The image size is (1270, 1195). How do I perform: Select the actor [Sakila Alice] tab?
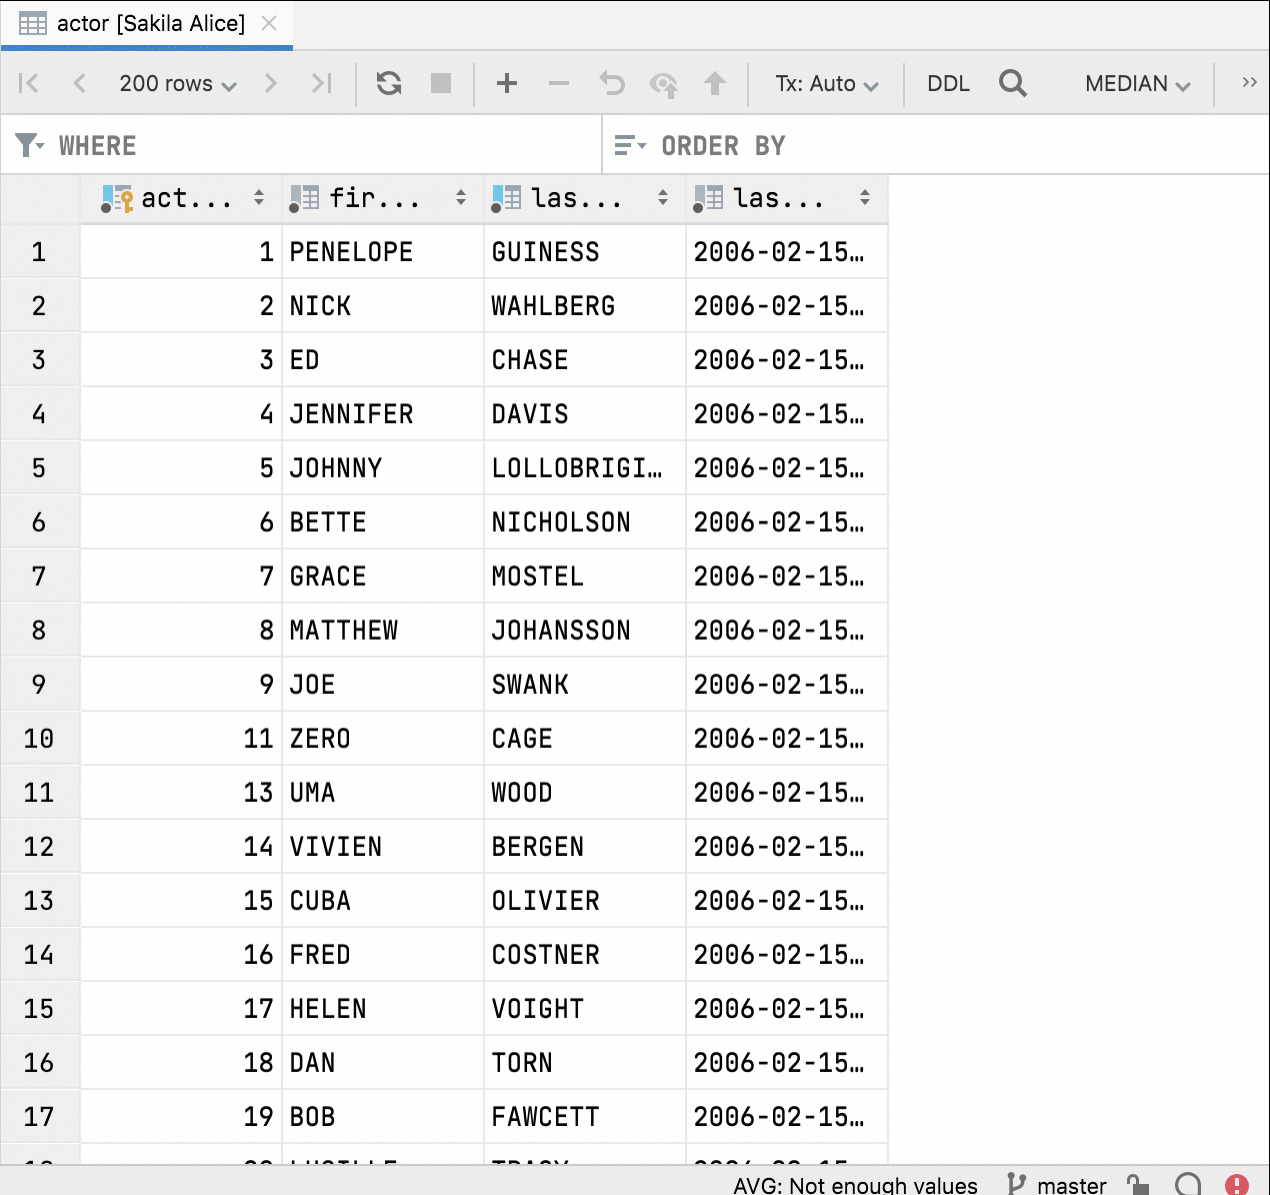coord(149,24)
